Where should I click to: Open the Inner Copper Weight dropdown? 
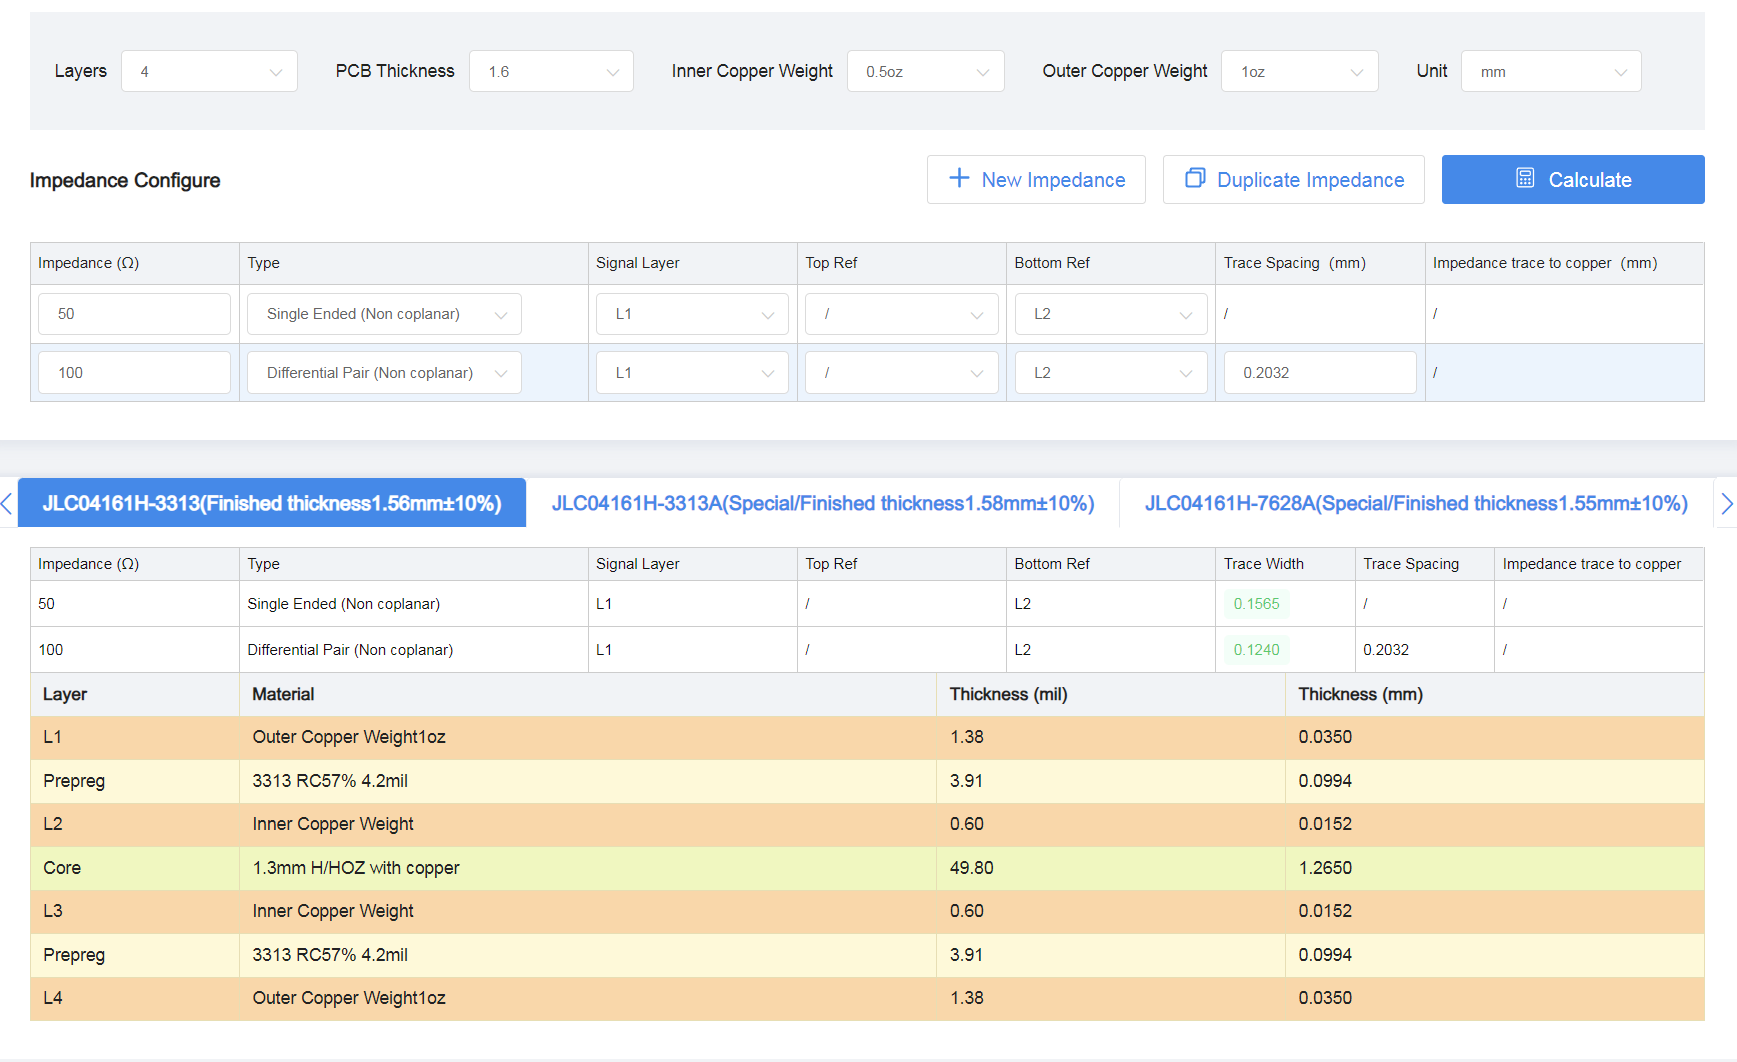(925, 71)
